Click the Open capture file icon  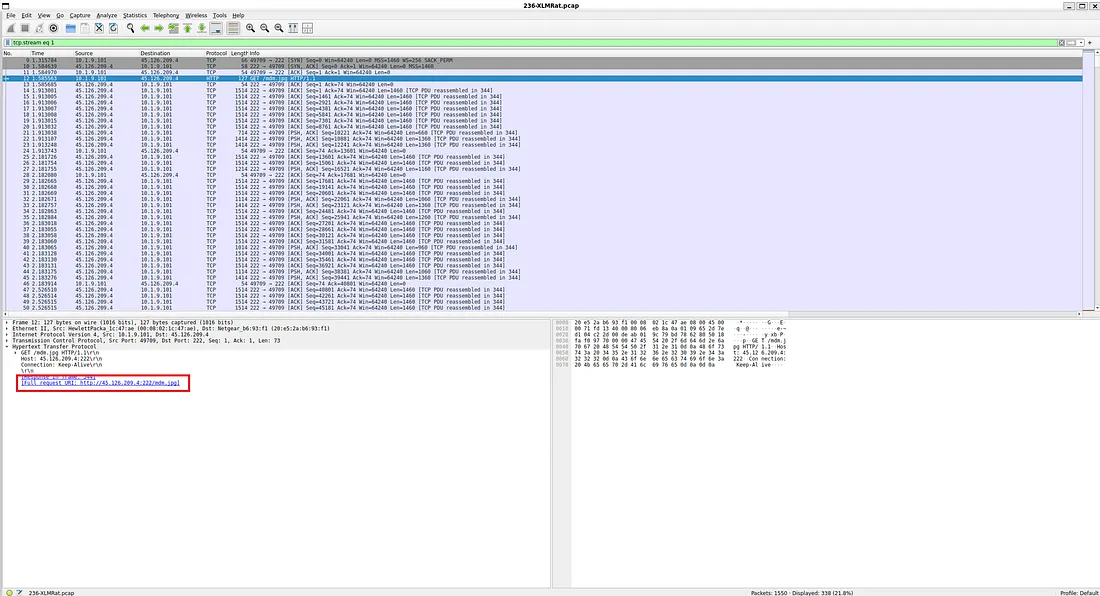[71, 28]
